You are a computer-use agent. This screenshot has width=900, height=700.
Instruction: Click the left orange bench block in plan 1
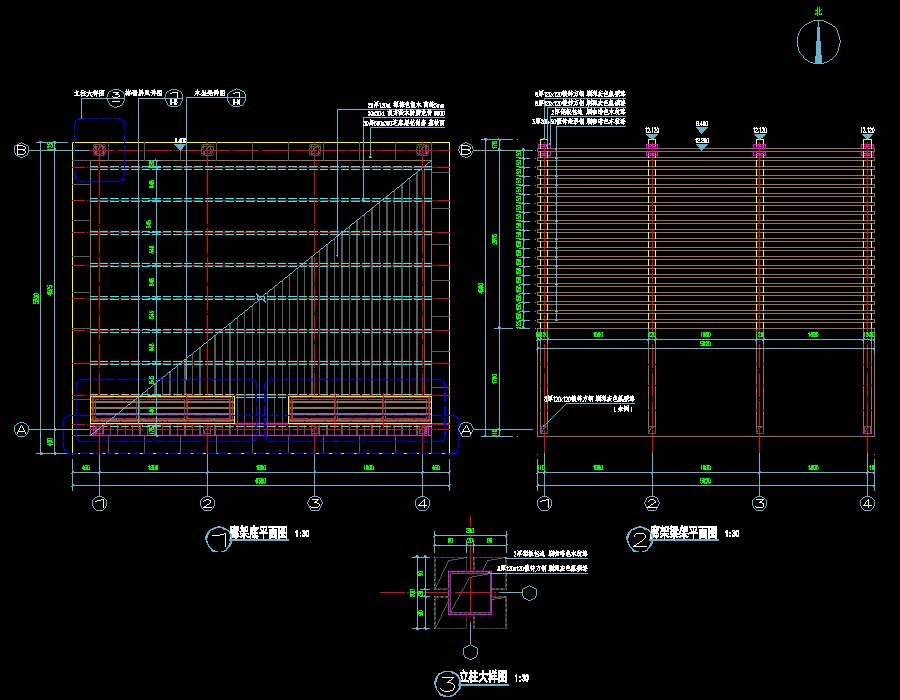point(163,408)
